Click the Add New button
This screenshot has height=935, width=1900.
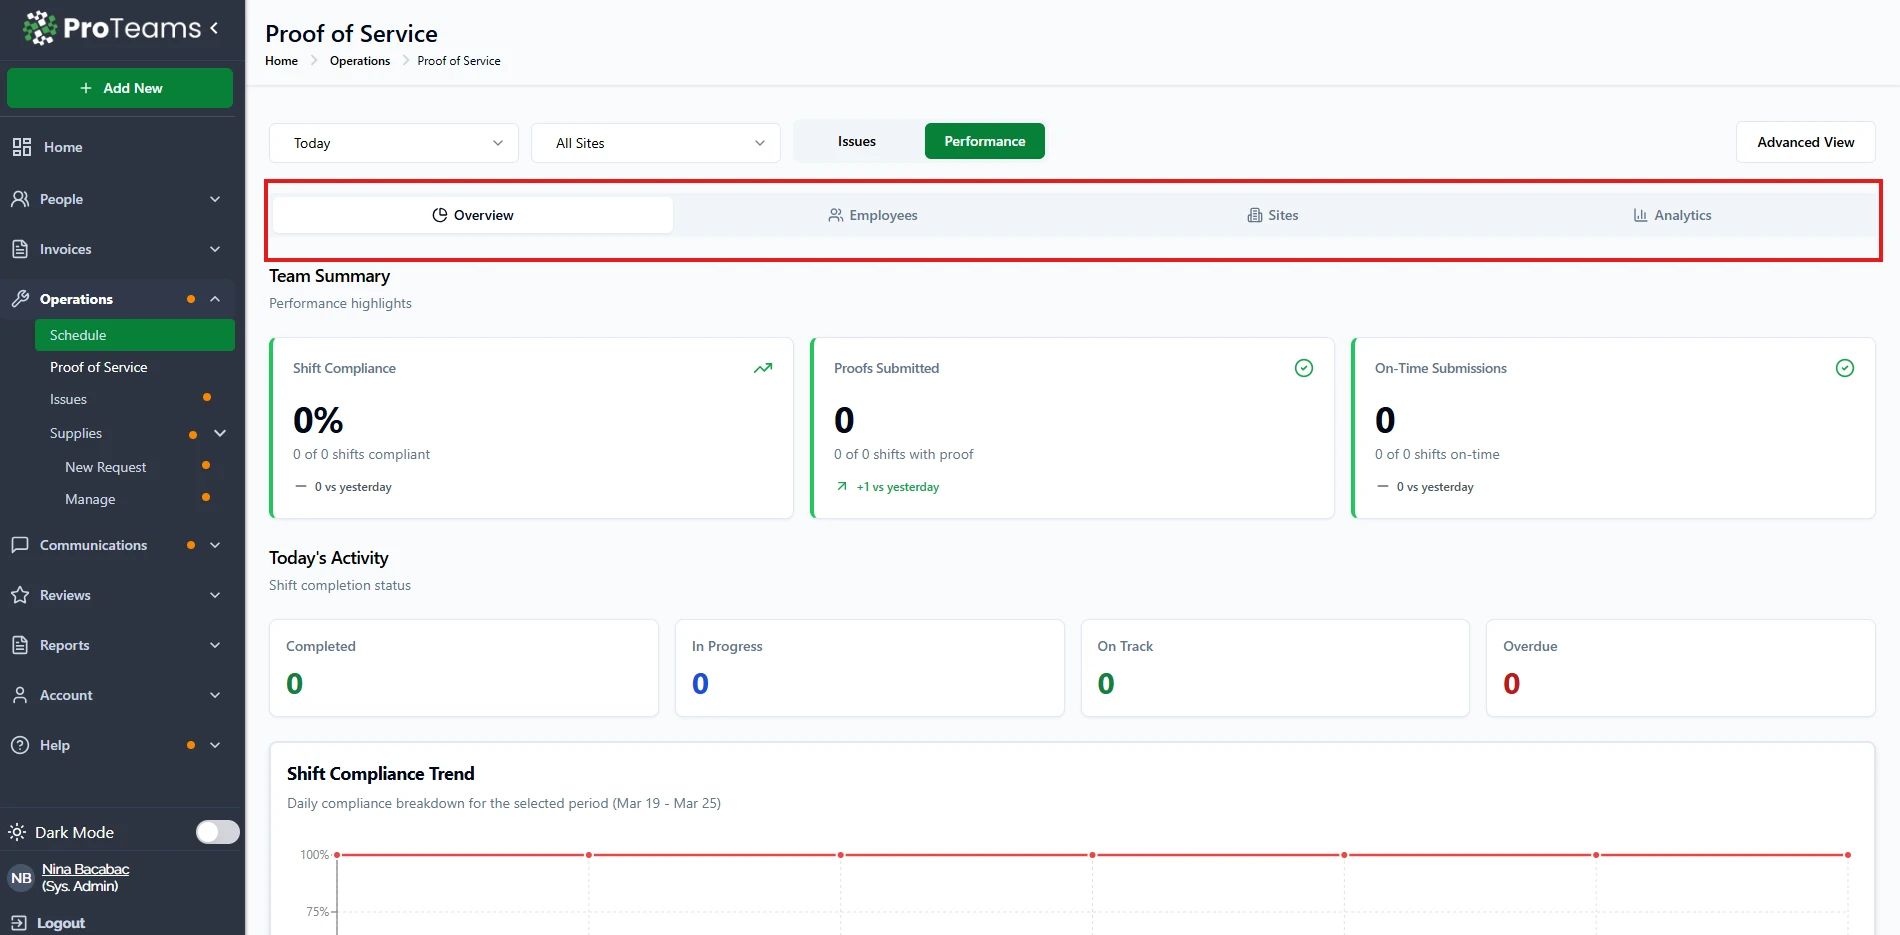[120, 88]
